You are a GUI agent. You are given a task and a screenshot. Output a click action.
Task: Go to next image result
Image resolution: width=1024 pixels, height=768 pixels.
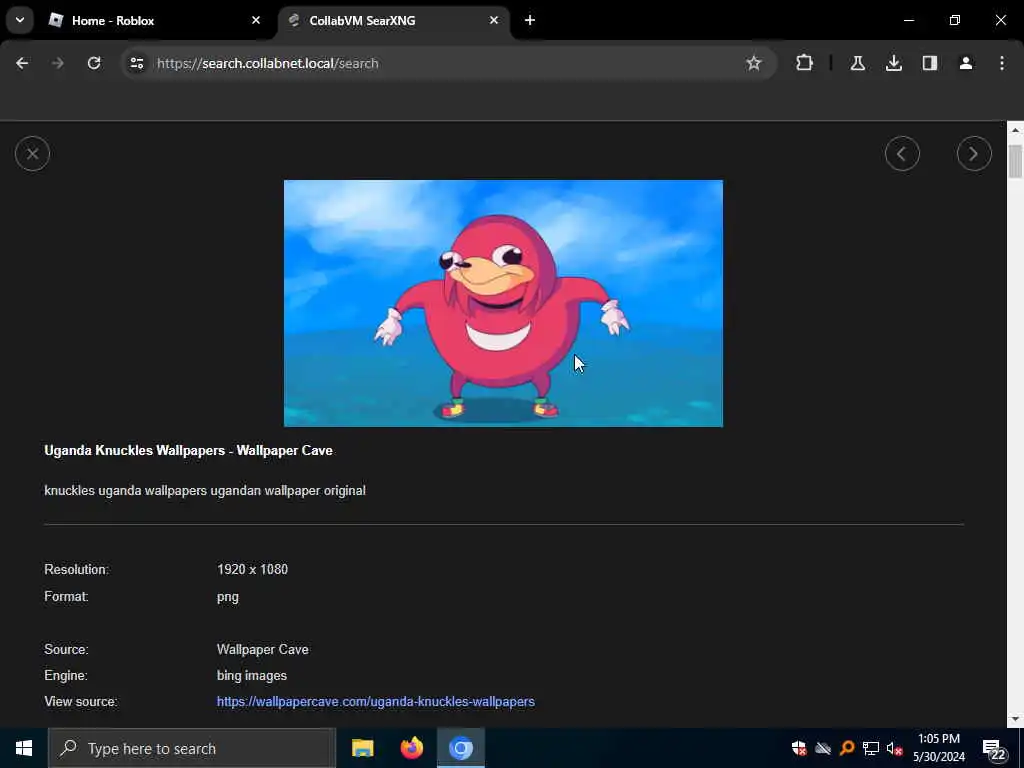[x=974, y=154]
